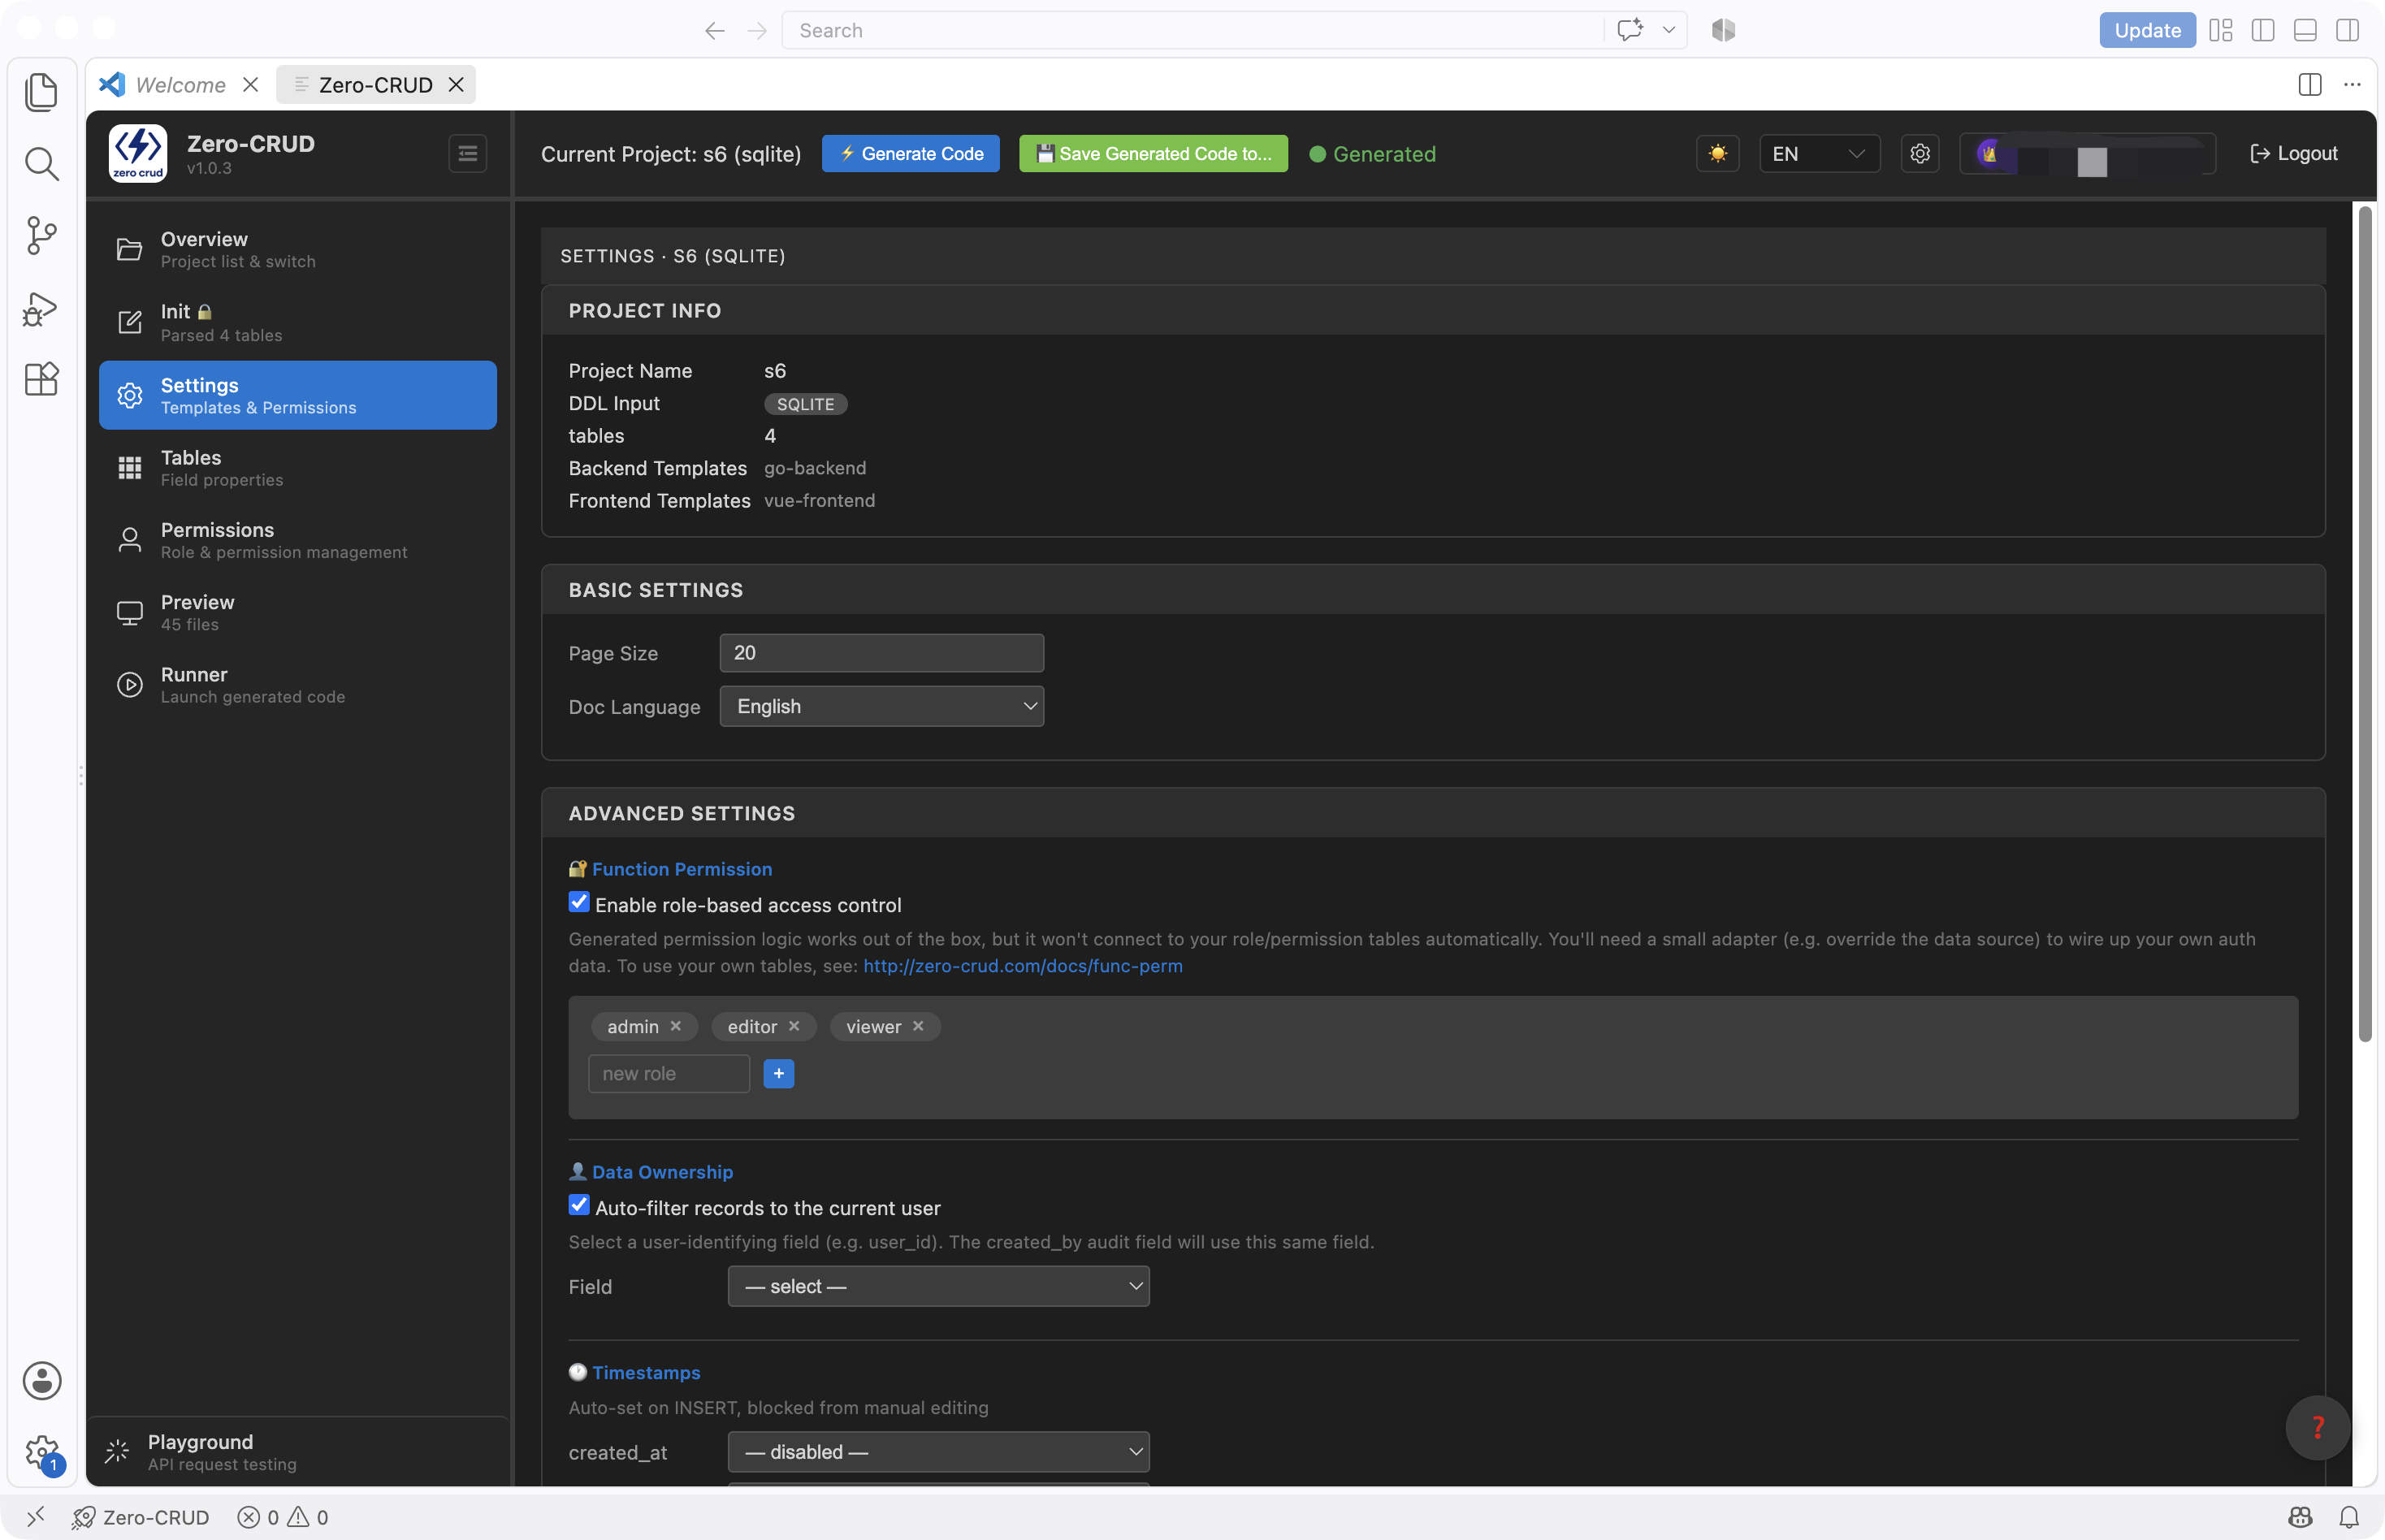This screenshot has height=1540, width=2385.
Task: Click the Update button
Action: tap(2147, 31)
